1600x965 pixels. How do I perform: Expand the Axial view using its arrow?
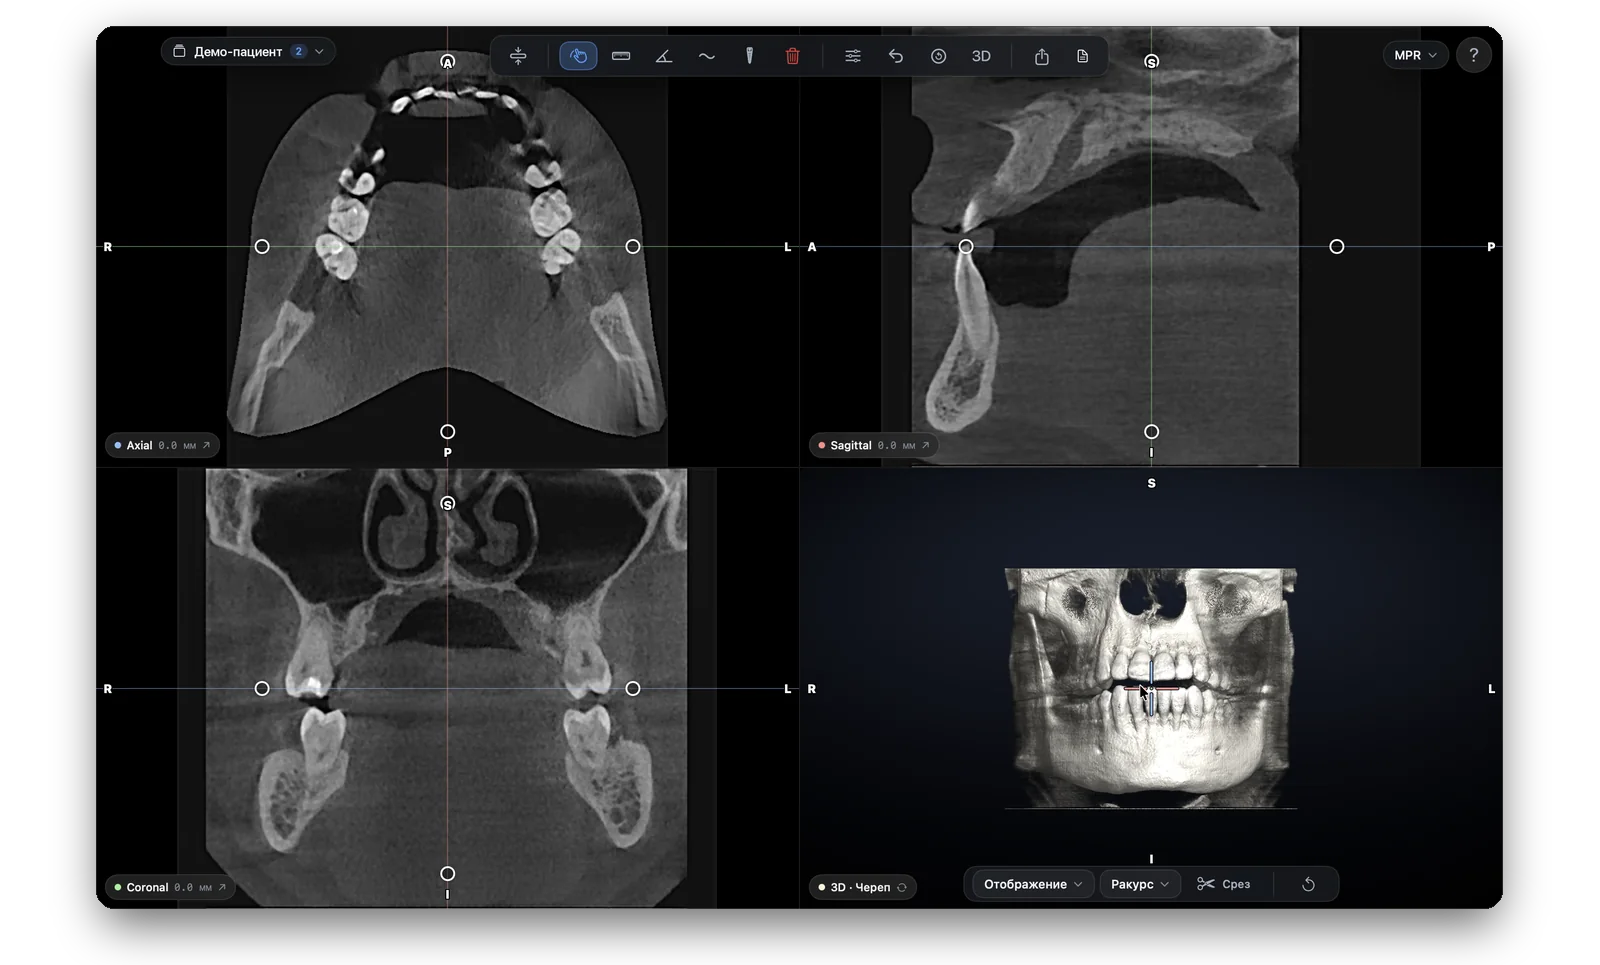pos(207,445)
